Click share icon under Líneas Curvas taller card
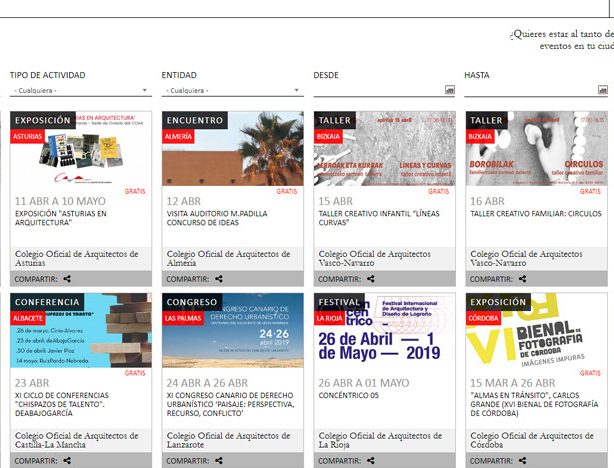The height and width of the screenshot is (468, 614). click(370, 280)
